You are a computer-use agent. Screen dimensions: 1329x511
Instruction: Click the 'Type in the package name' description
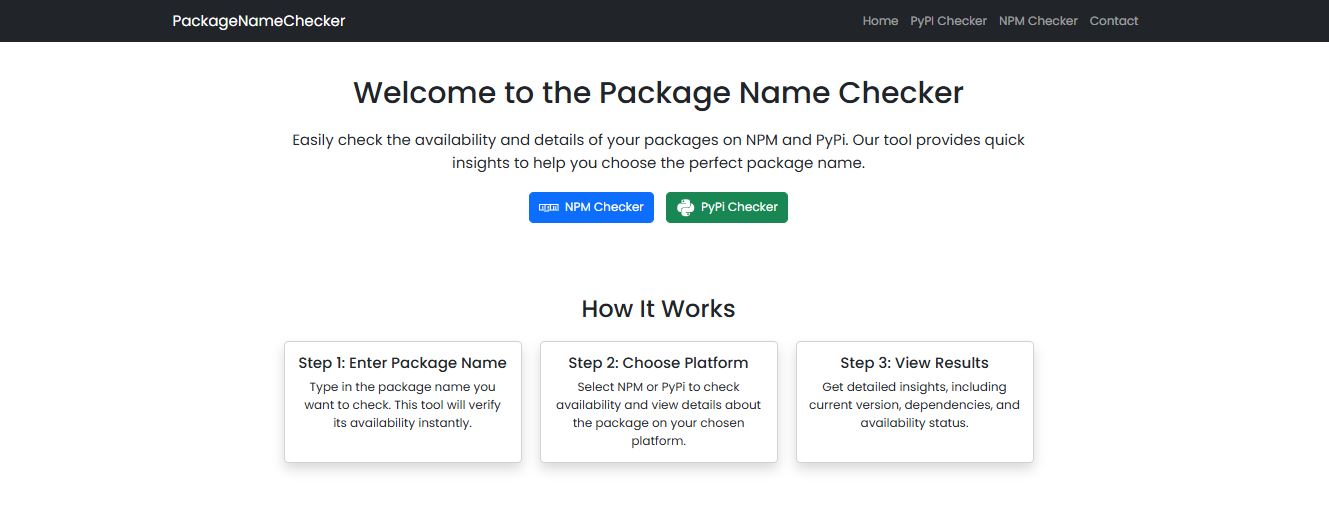click(x=402, y=405)
